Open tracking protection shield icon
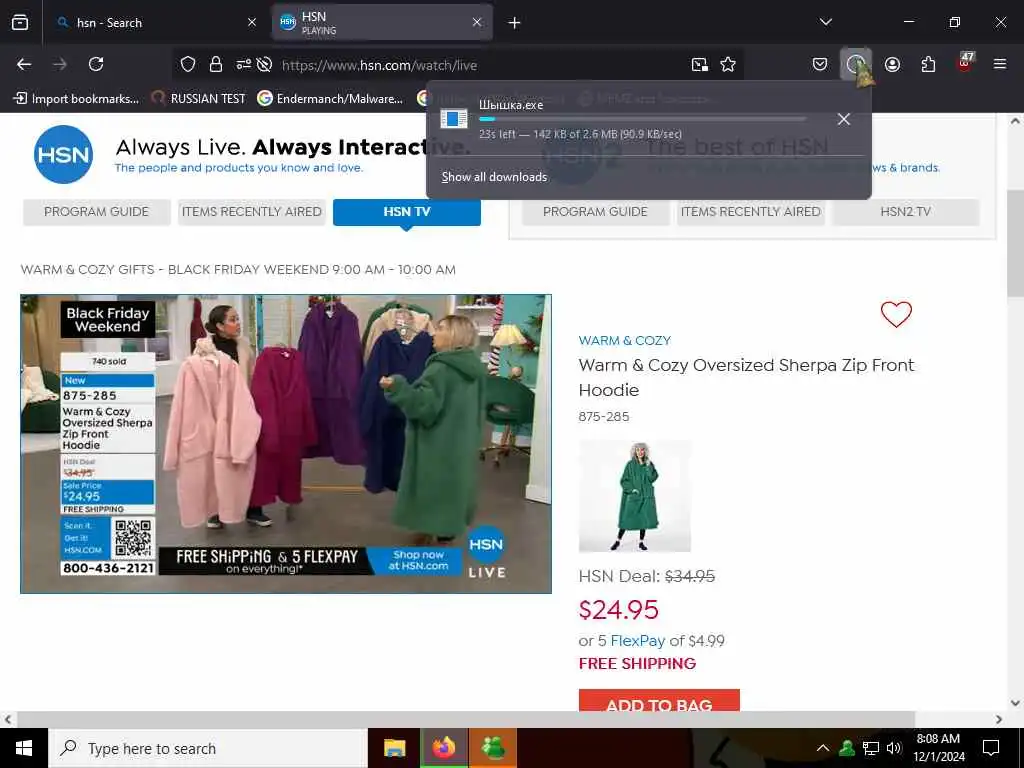This screenshot has width=1024, height=768. tap(188, 64)
